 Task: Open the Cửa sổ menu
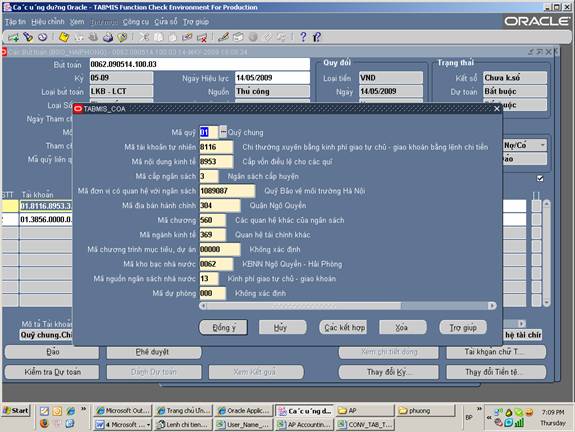point(166,22)
